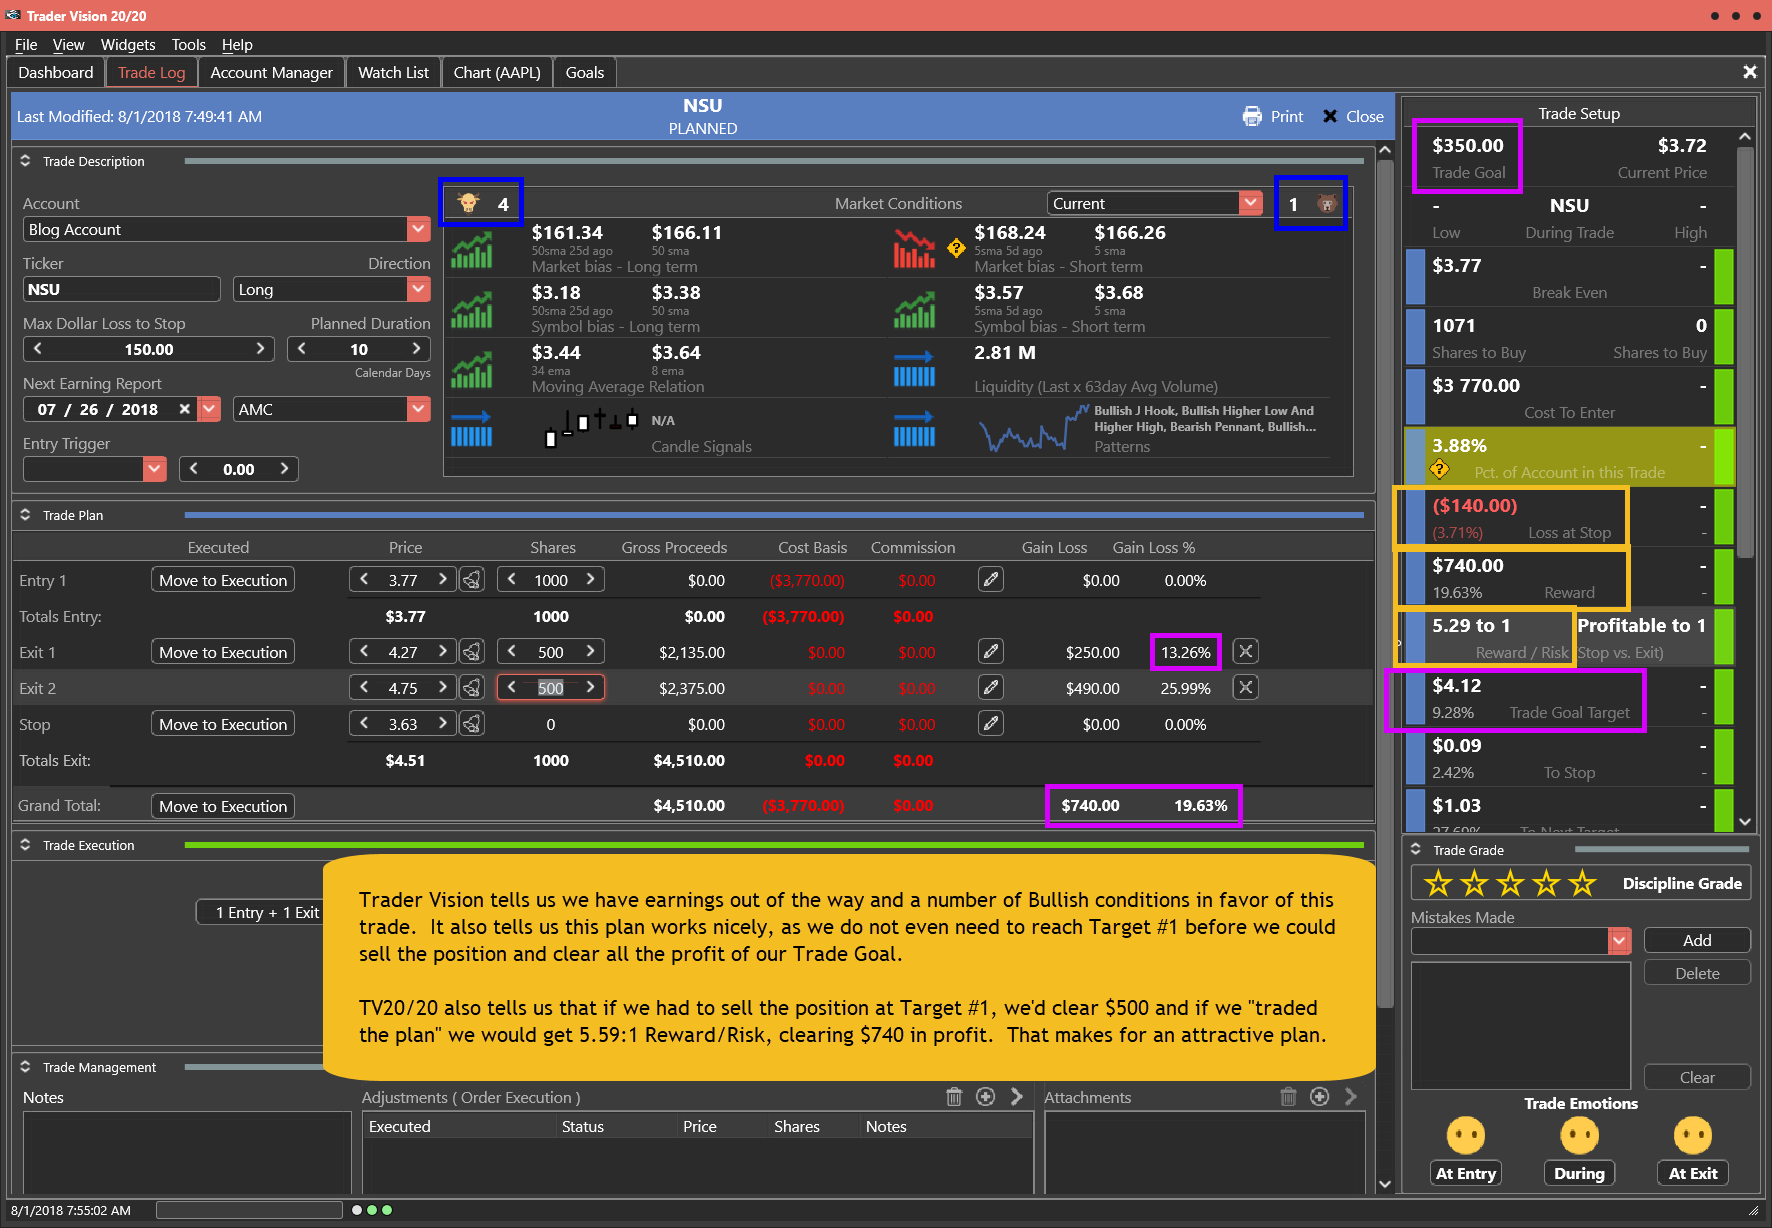
Task: Click the Add mistake button
Action: click(1697, 940)
